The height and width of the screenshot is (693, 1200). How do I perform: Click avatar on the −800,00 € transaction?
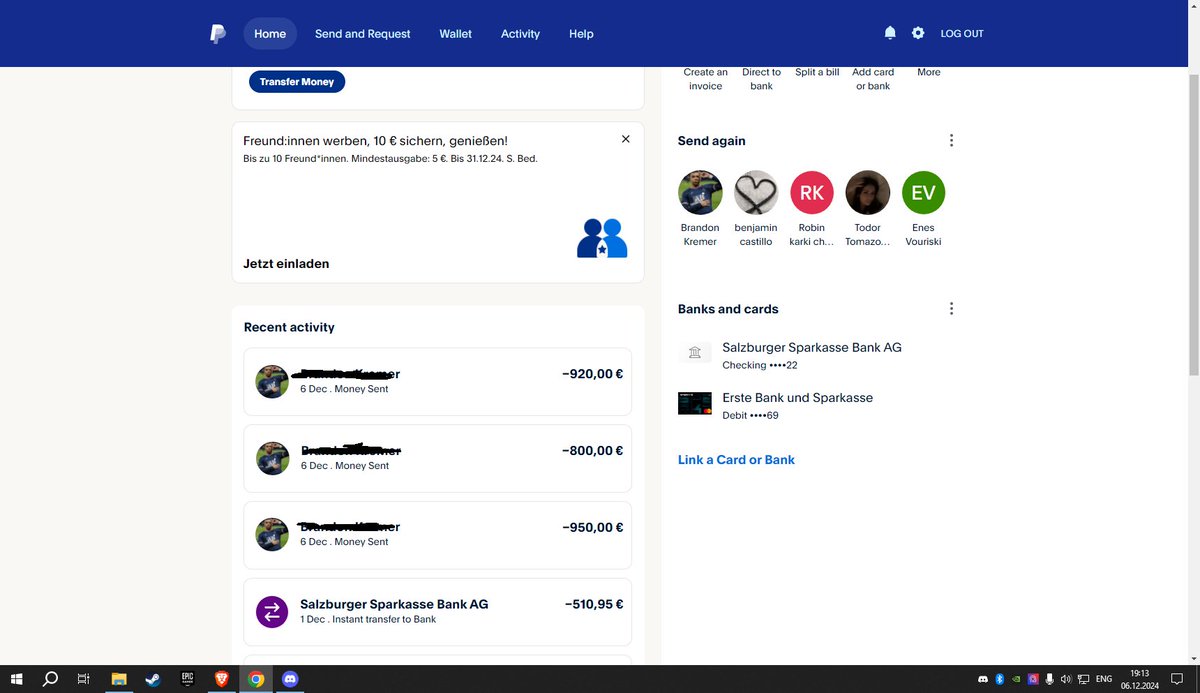(x=272, y=458)
